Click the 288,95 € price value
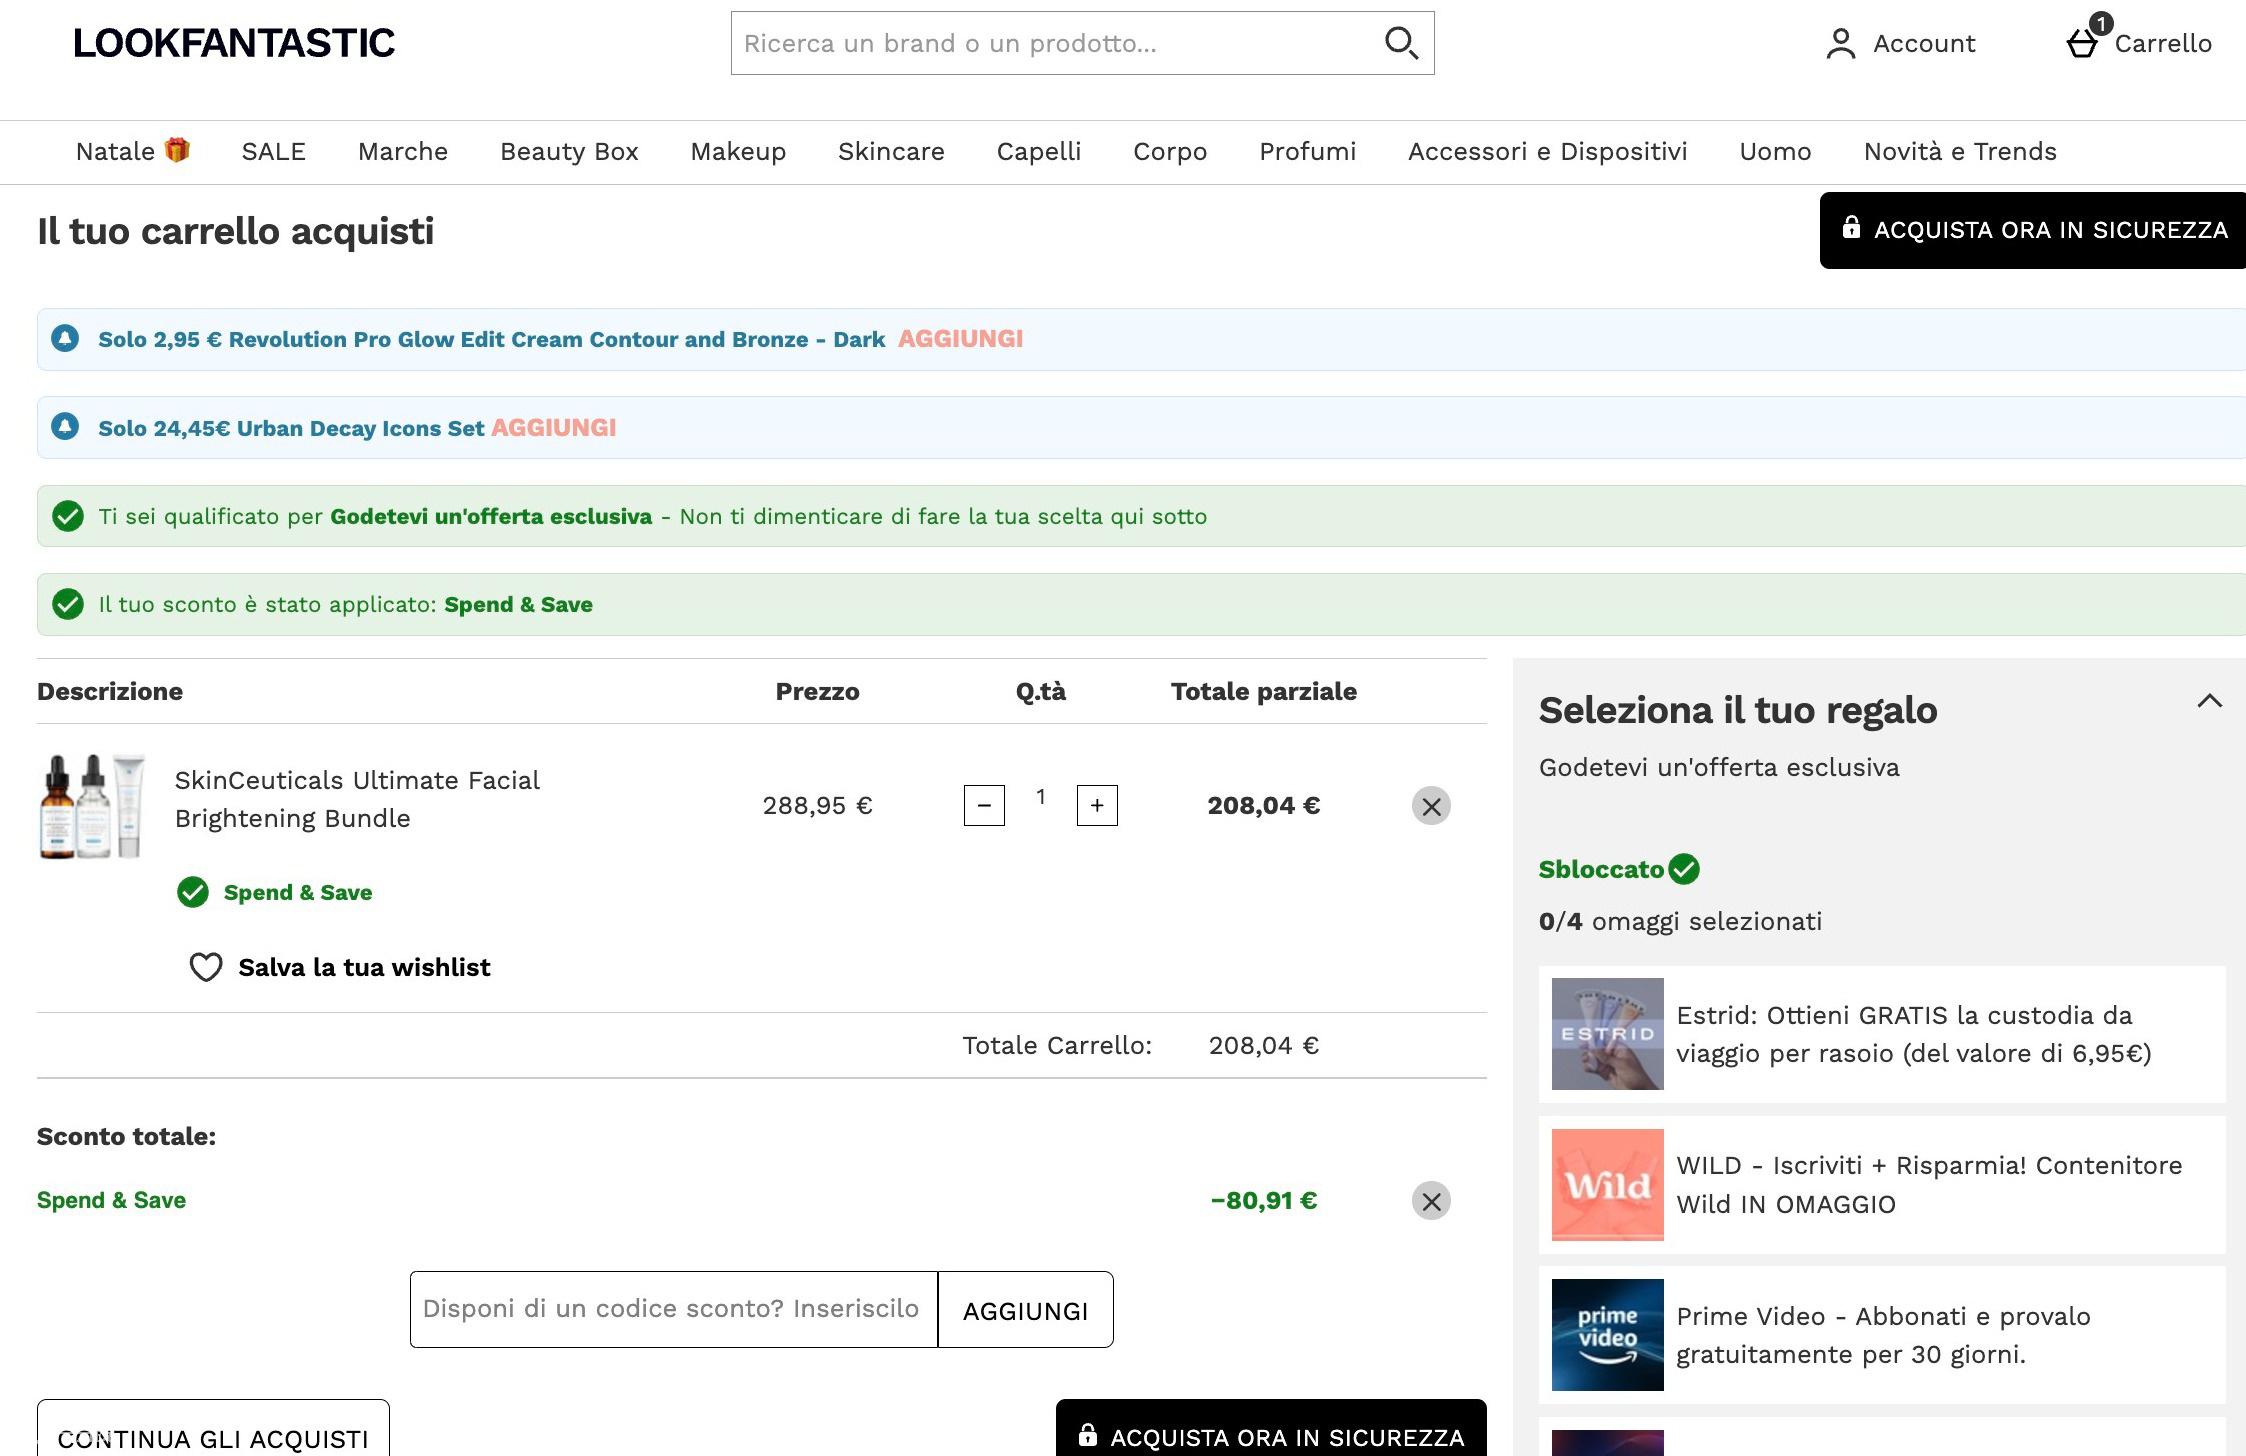The width and height of the screenshot is (2246, 1456). pos(817,806)
